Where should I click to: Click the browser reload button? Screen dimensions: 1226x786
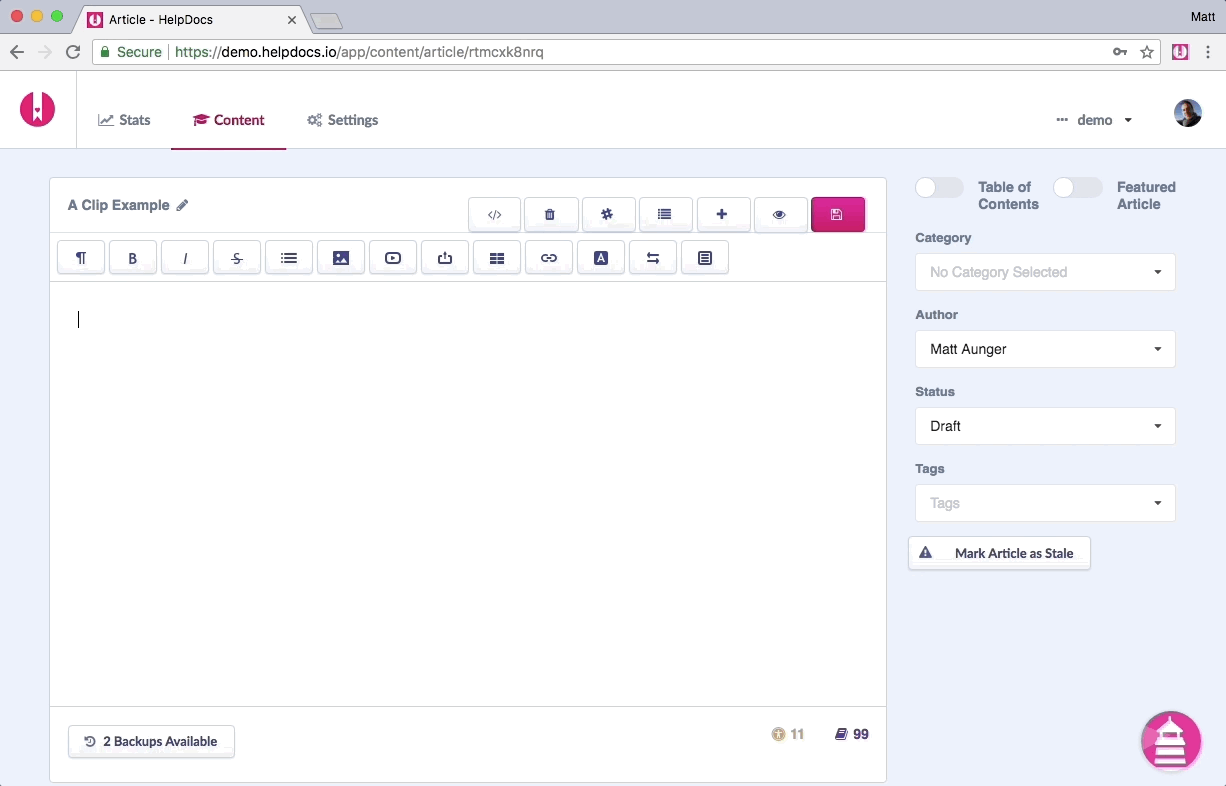pyautogui.click(x=73, y=52)
